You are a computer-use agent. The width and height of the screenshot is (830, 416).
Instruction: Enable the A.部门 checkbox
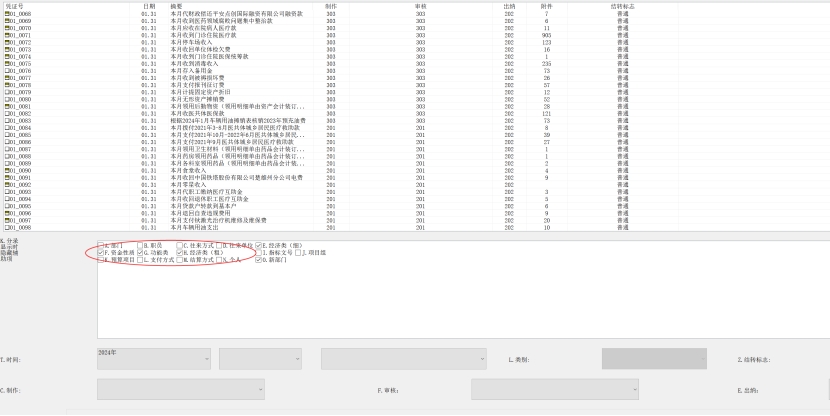(102, 245)
